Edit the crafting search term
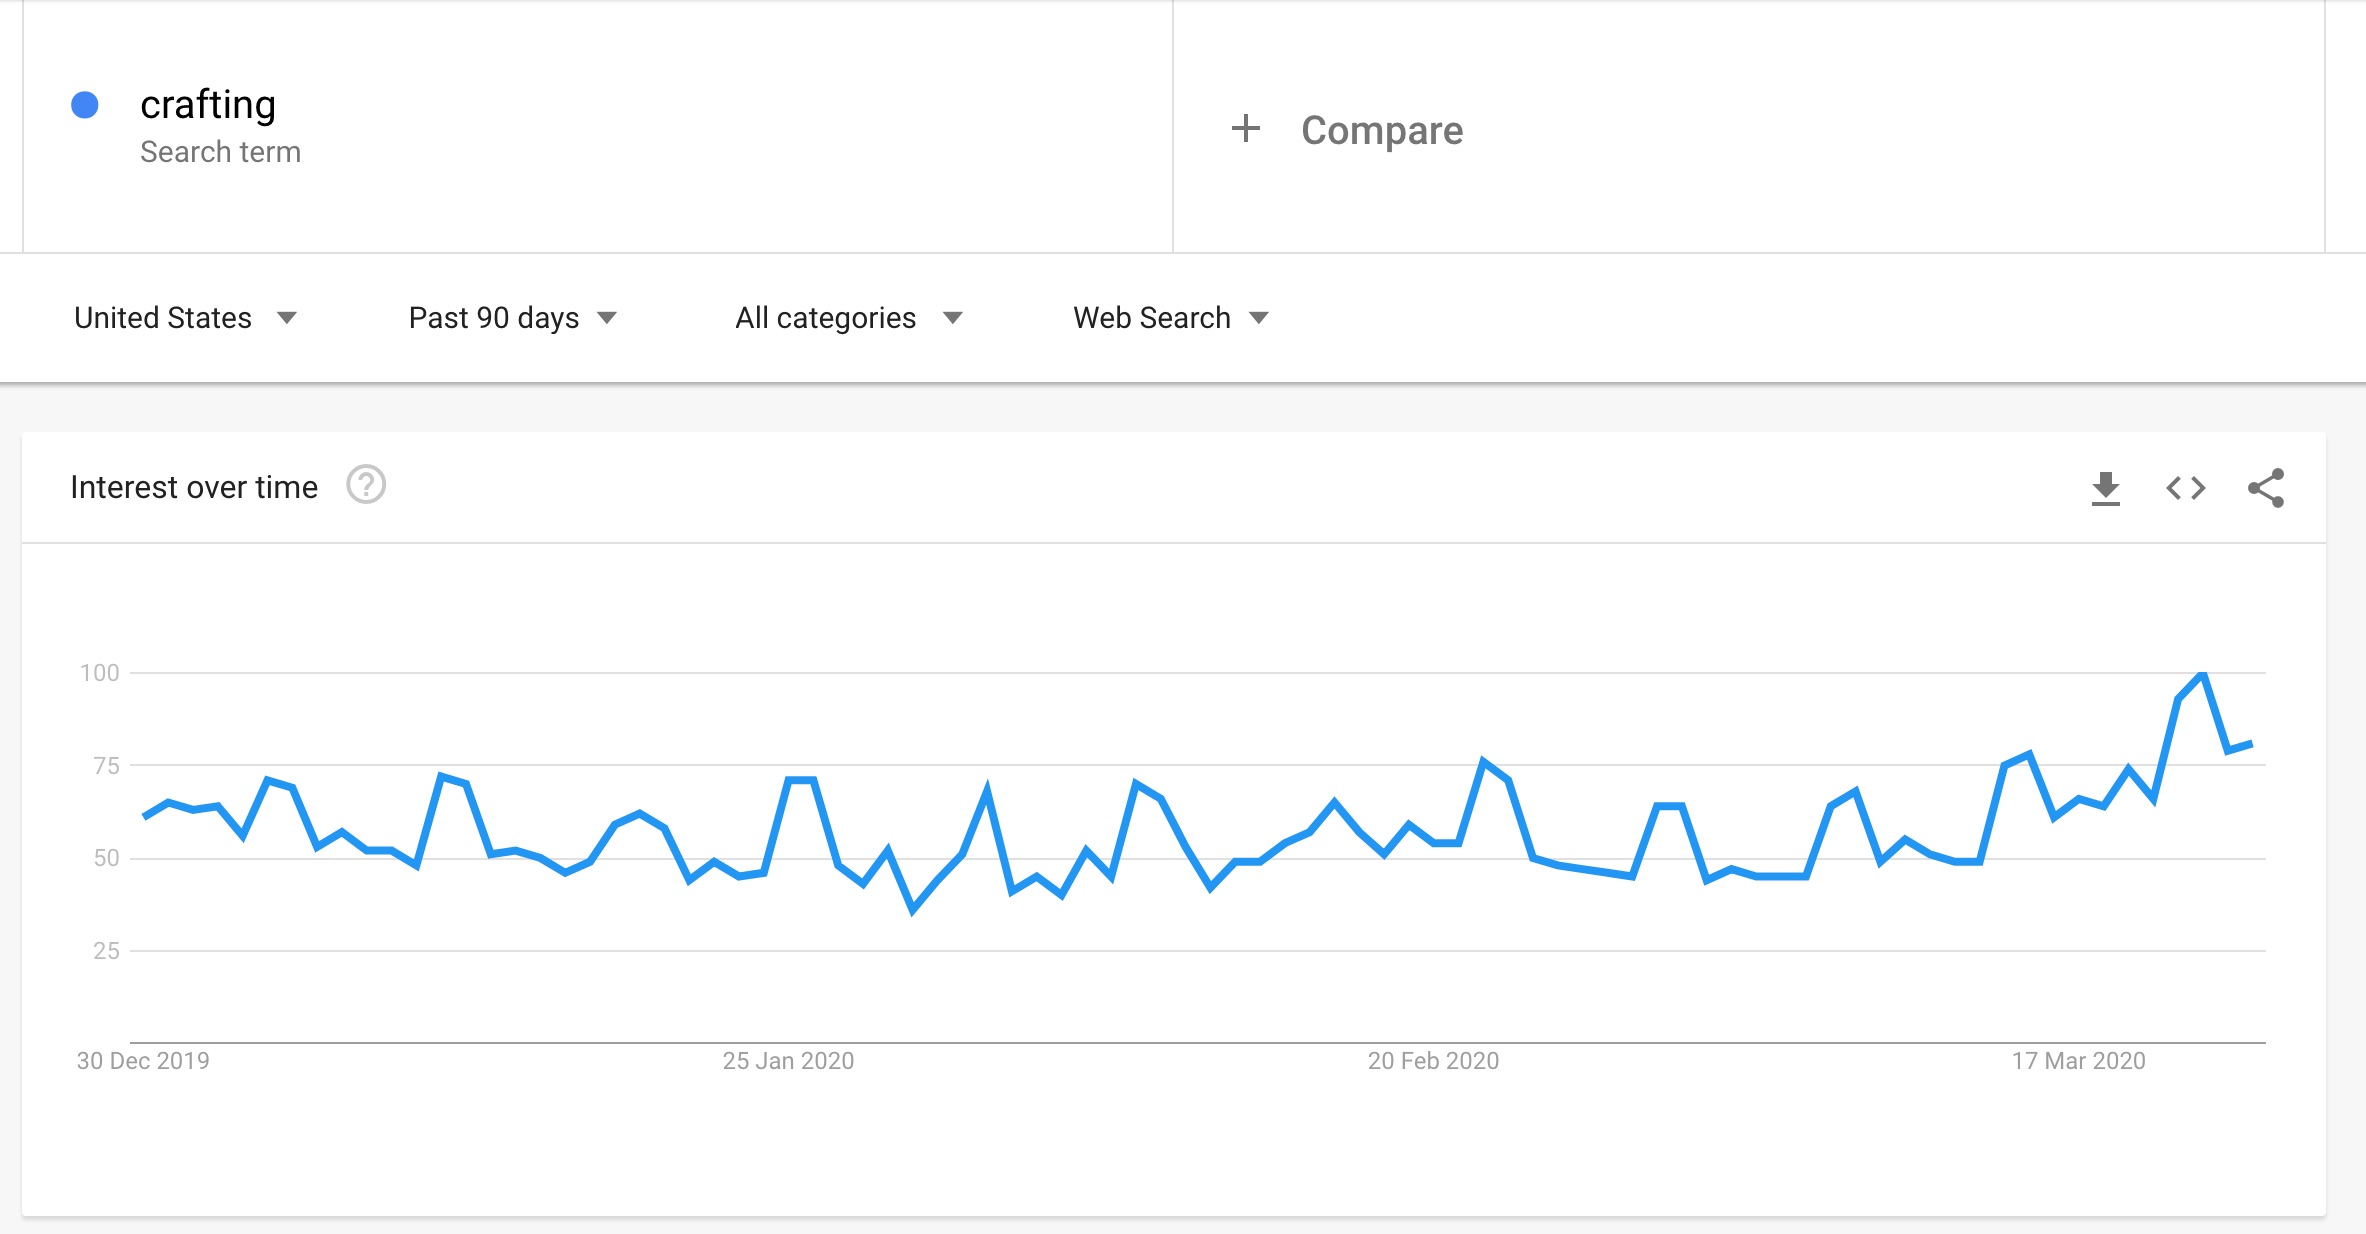2366x1234 pixels. click(208, 105)
